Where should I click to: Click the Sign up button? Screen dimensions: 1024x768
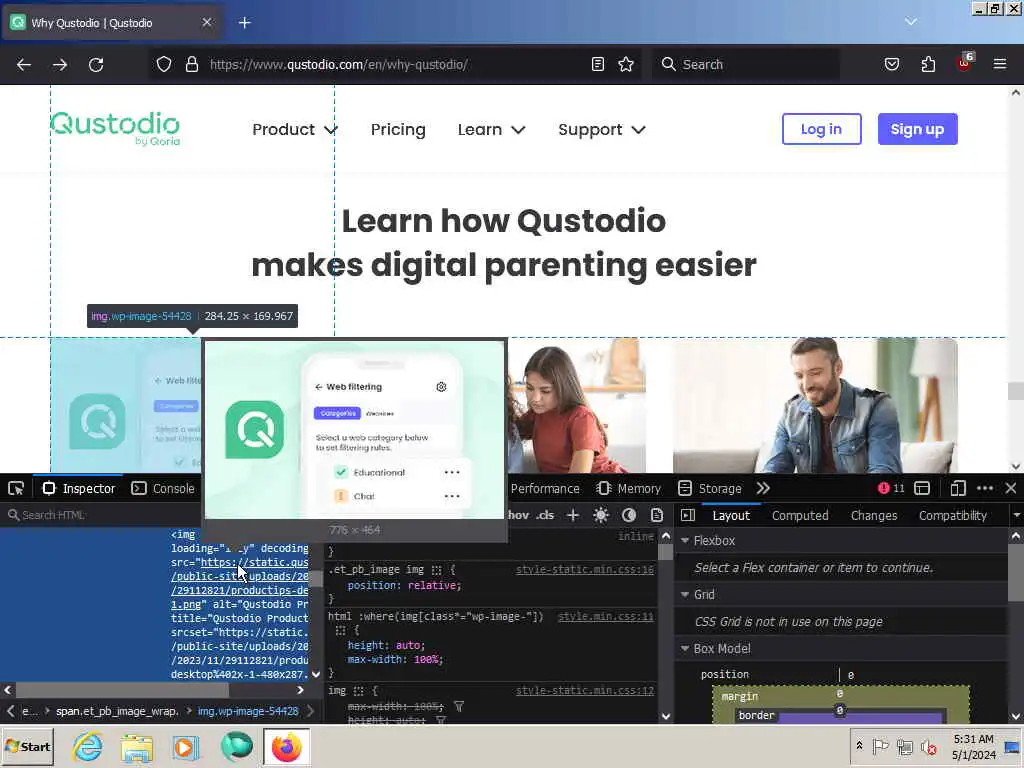(x=918, y=129)
